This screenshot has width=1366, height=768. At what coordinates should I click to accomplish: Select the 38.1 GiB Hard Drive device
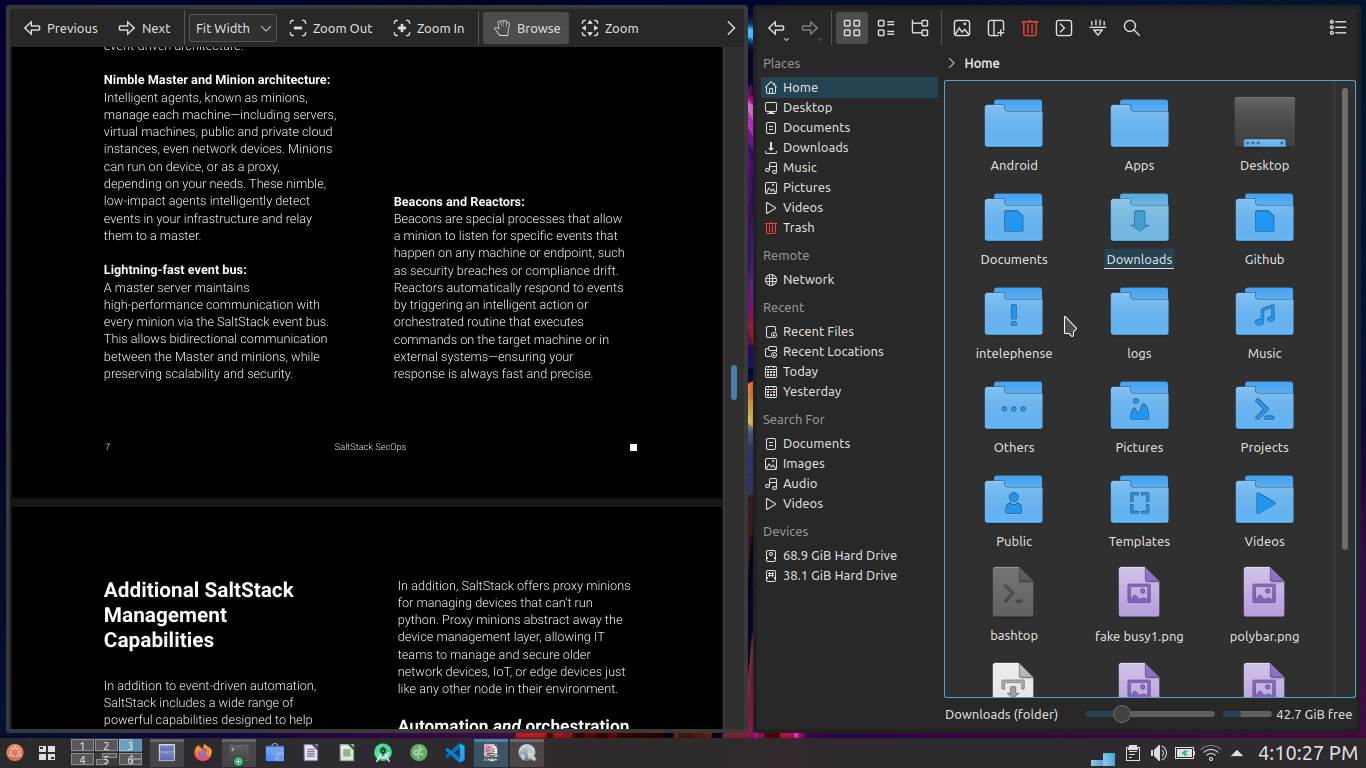tap(849, 575)
